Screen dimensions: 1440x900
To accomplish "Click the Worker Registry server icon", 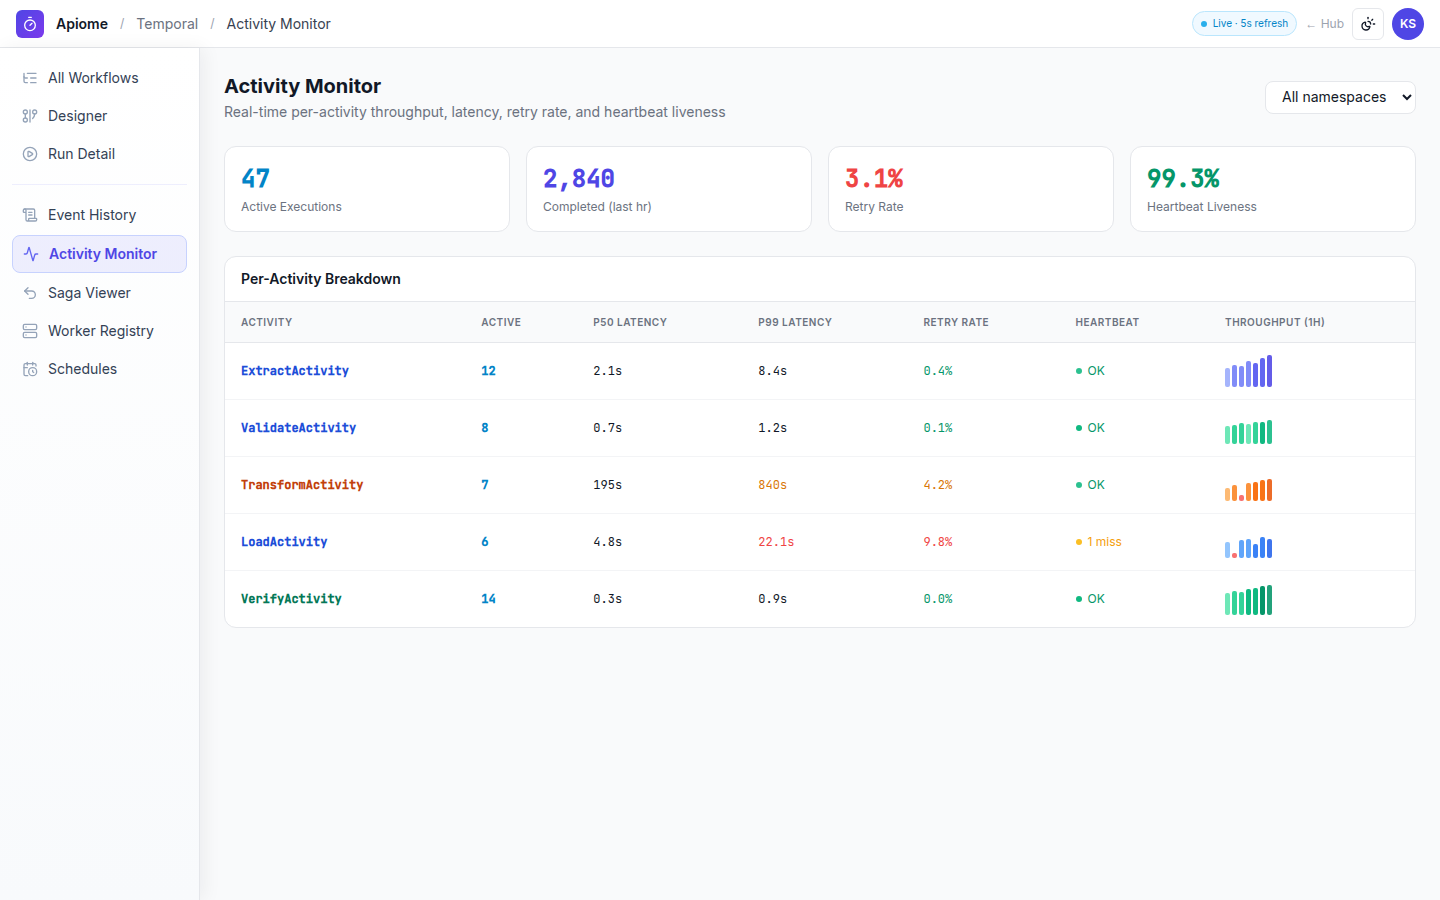I will tap(30, 331).
